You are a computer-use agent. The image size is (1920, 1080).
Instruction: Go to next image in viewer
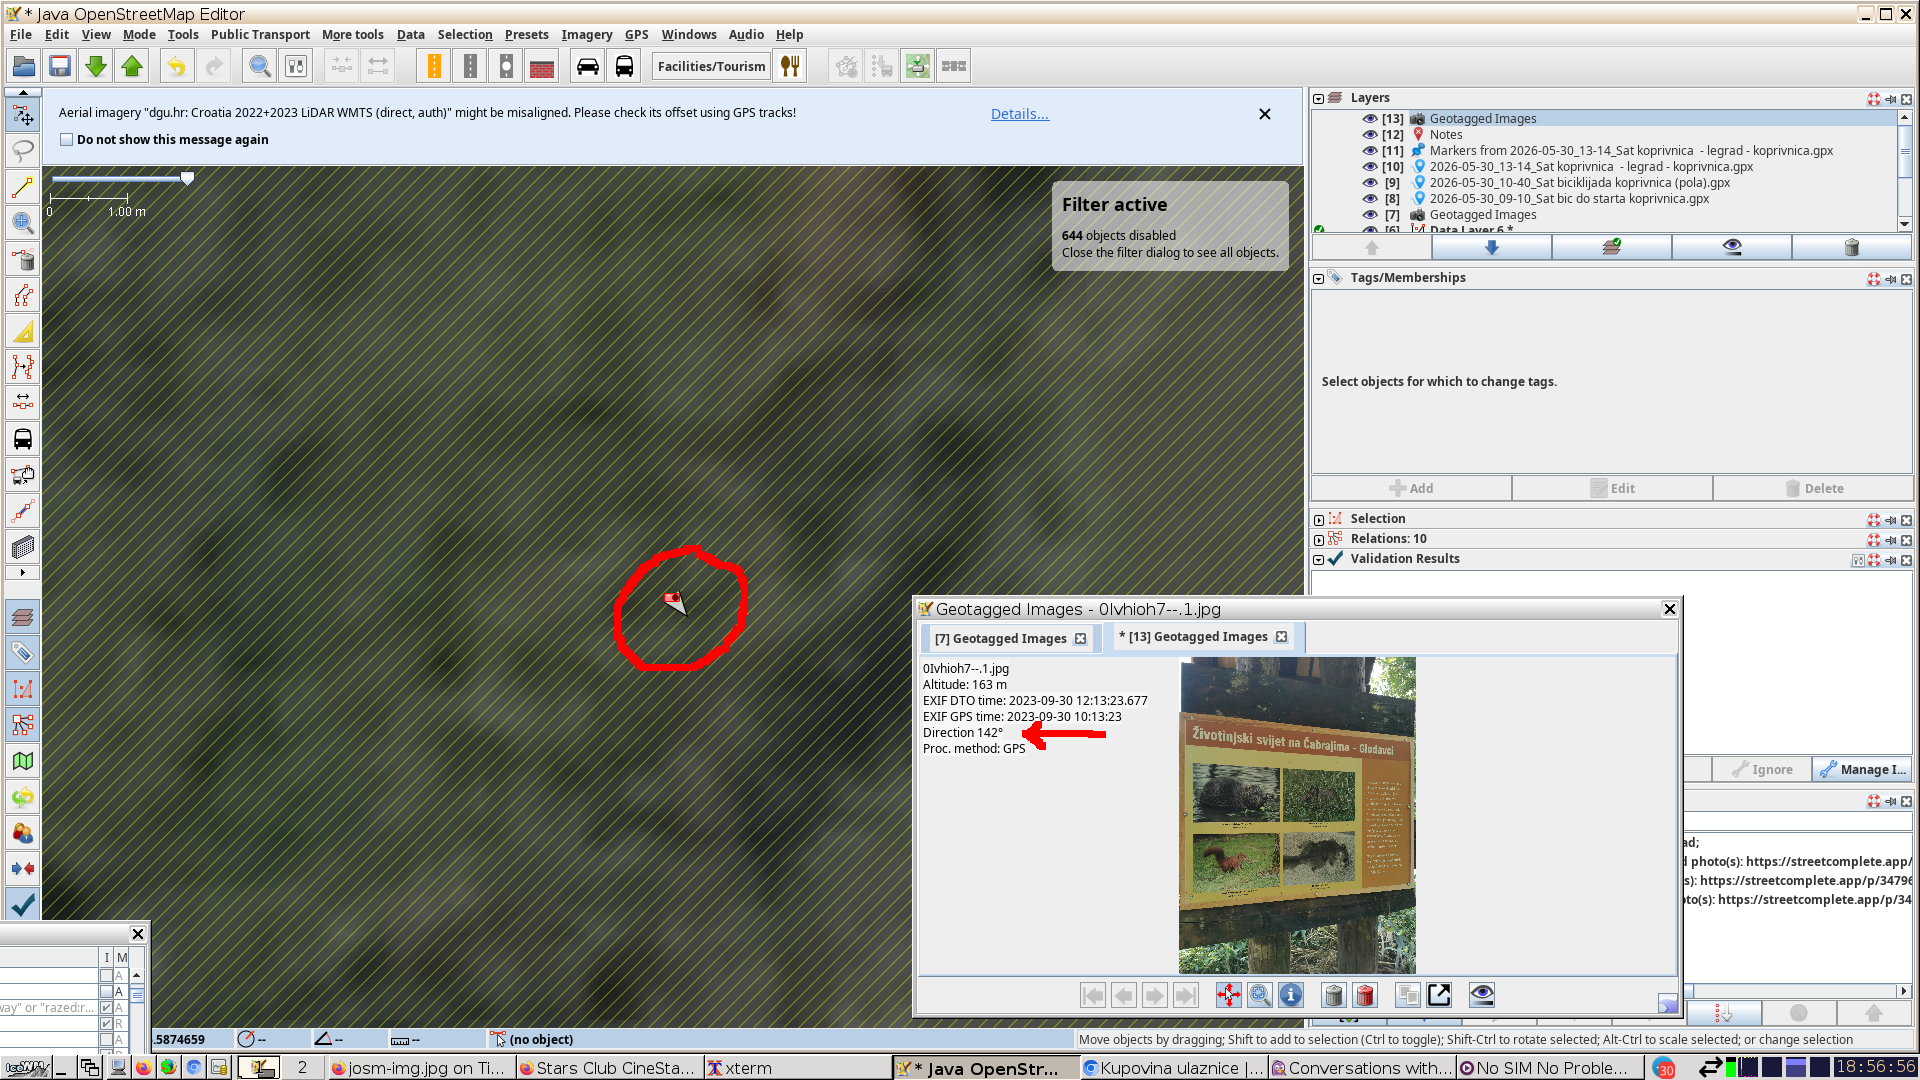[x=1154, y=995]
